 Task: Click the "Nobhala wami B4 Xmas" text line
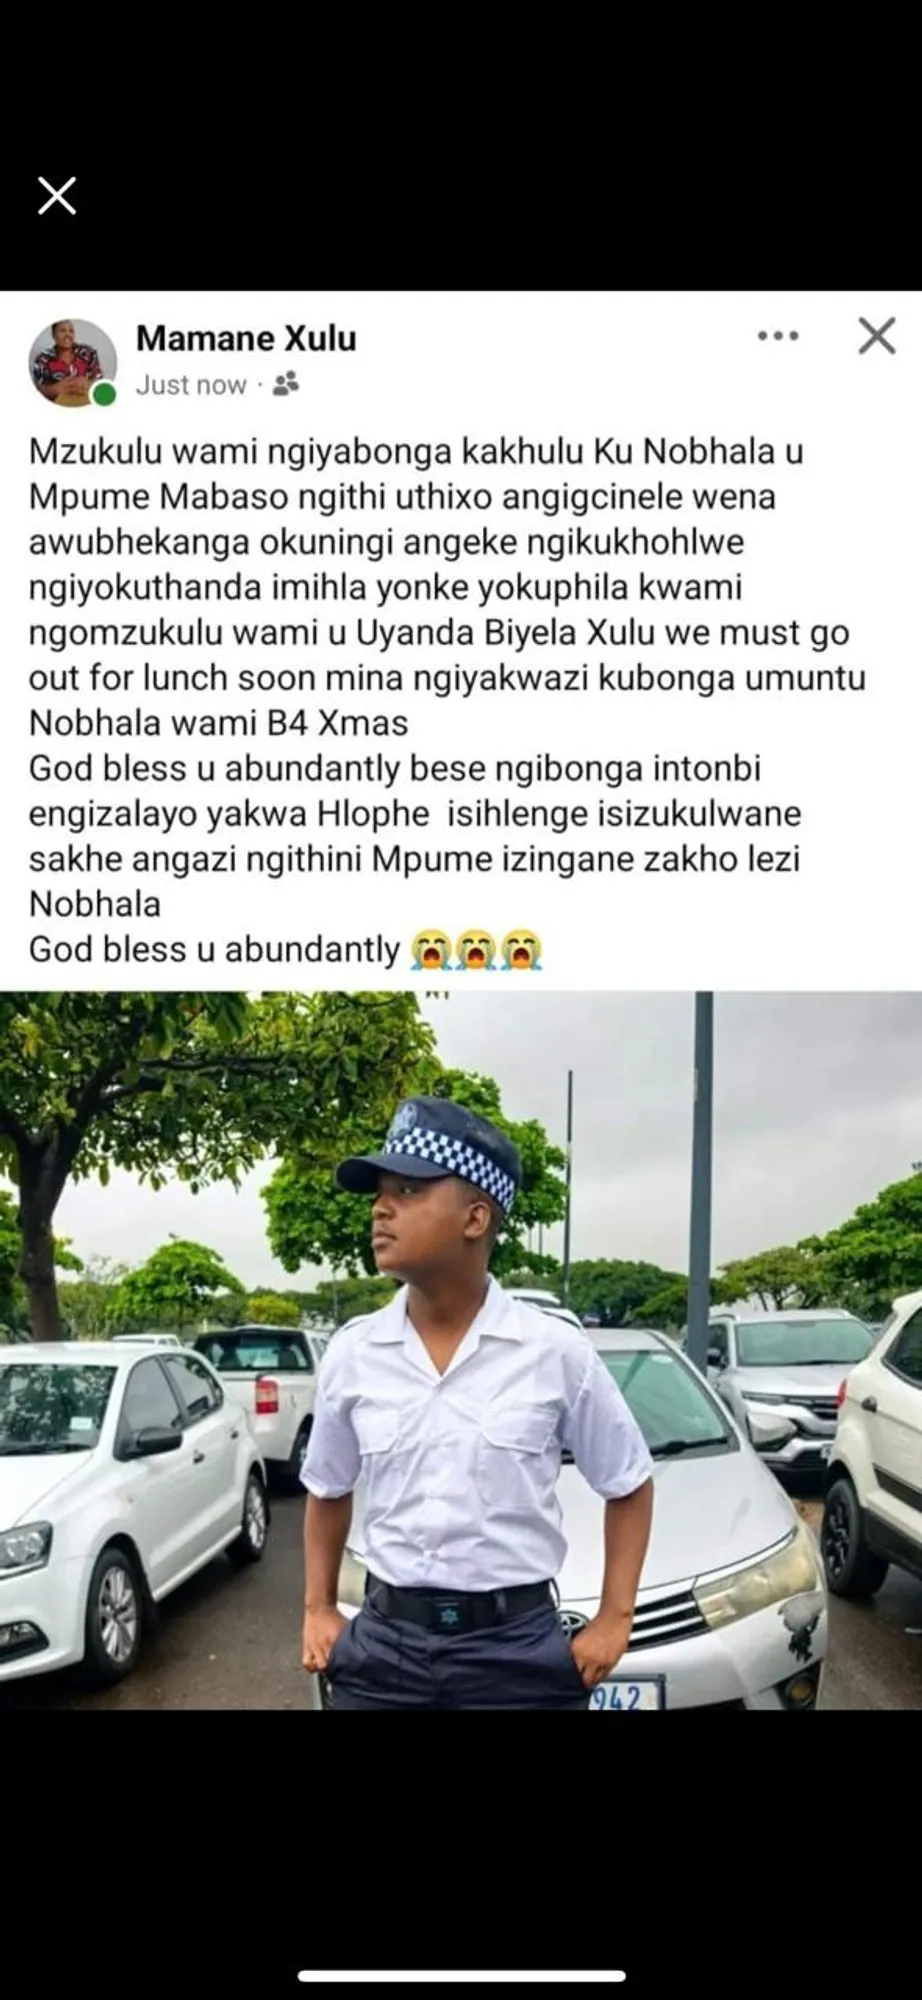(x=219, y=723)
